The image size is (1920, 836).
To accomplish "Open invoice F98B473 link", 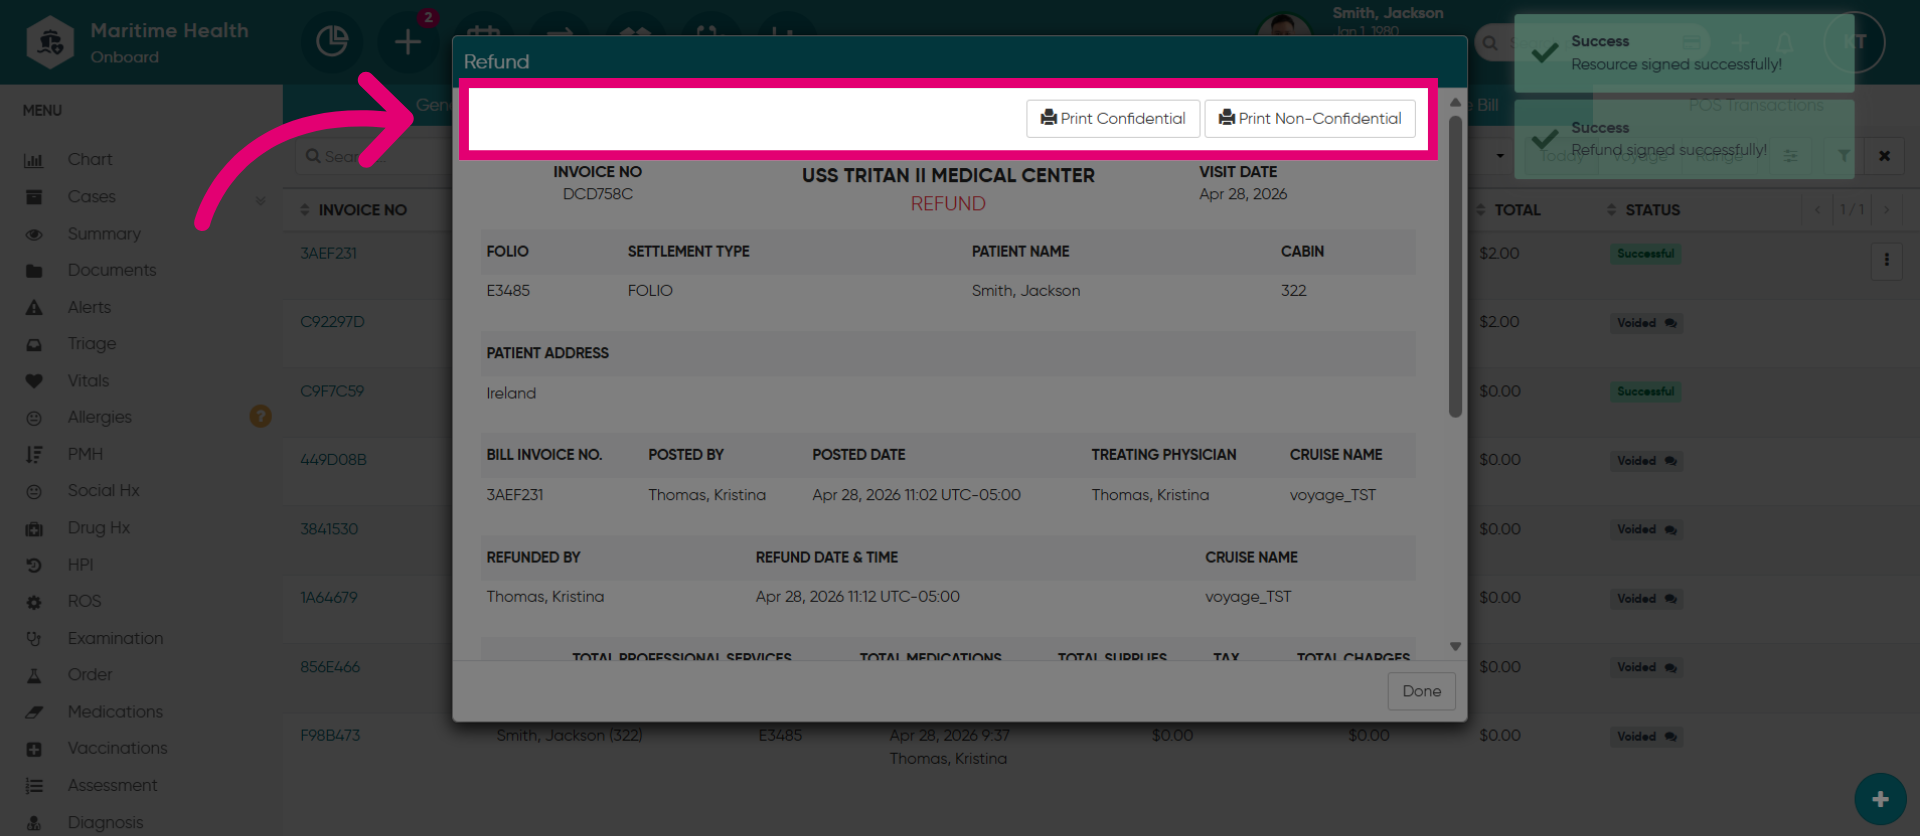I will pos(330,735).
